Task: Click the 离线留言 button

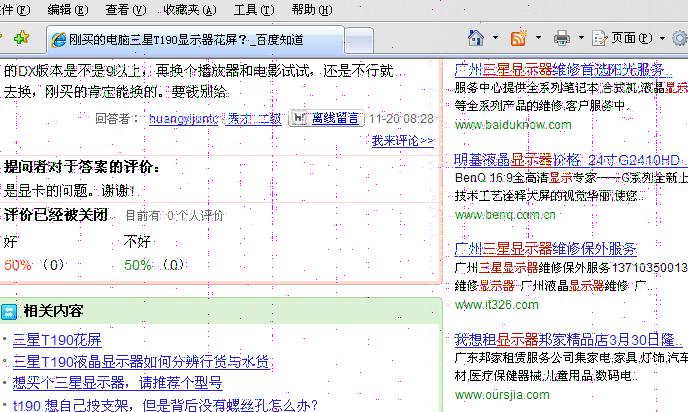Action: click(x=335, y=118)
